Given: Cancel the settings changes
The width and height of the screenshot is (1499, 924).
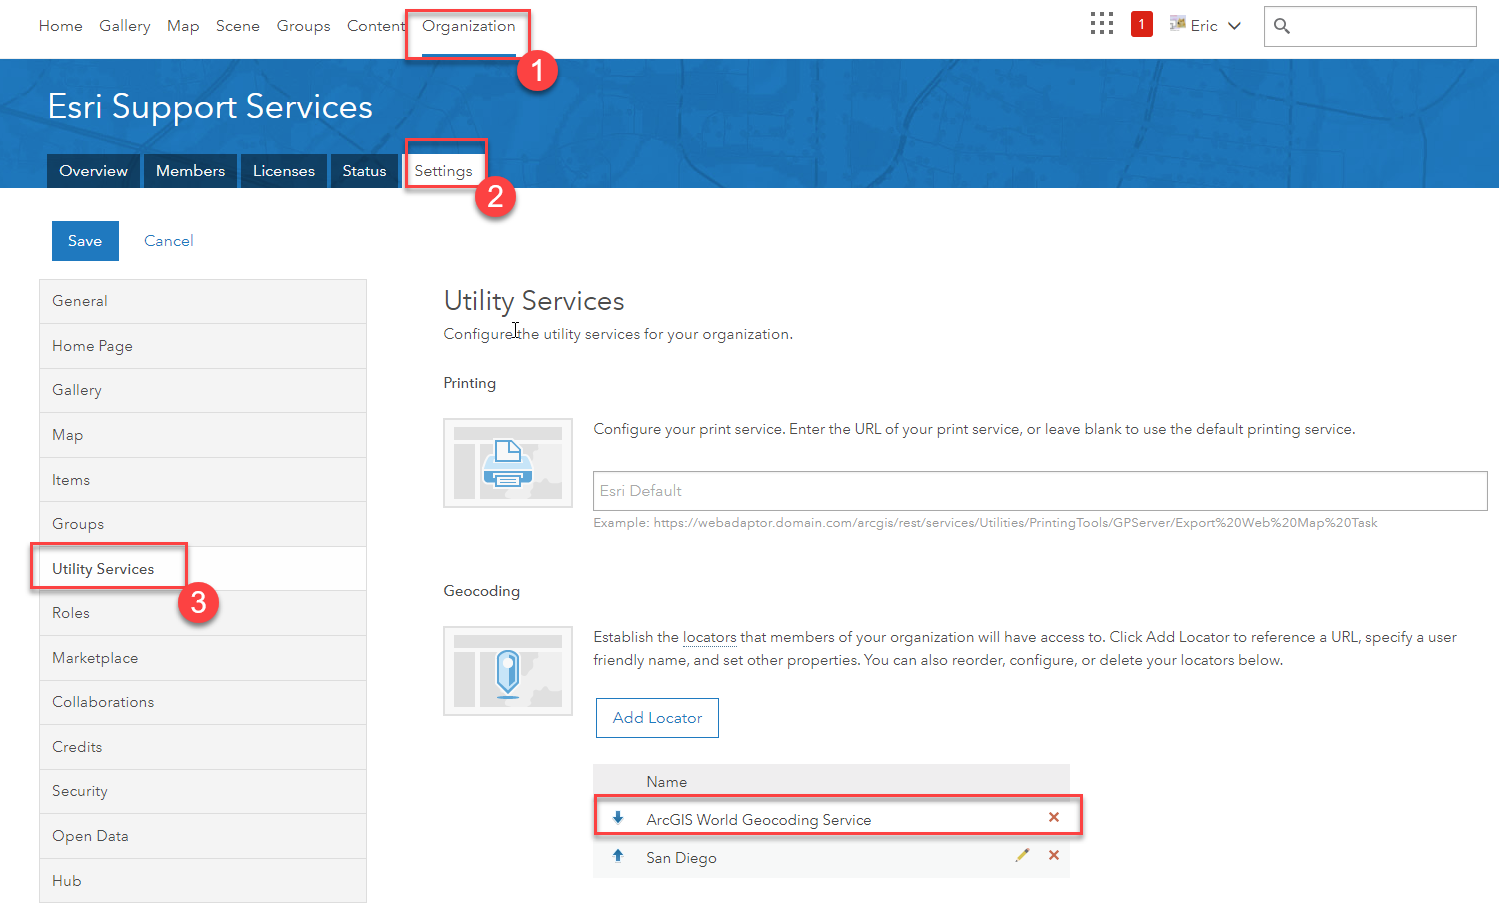Looking at the screenshot, I should (169, 241).
